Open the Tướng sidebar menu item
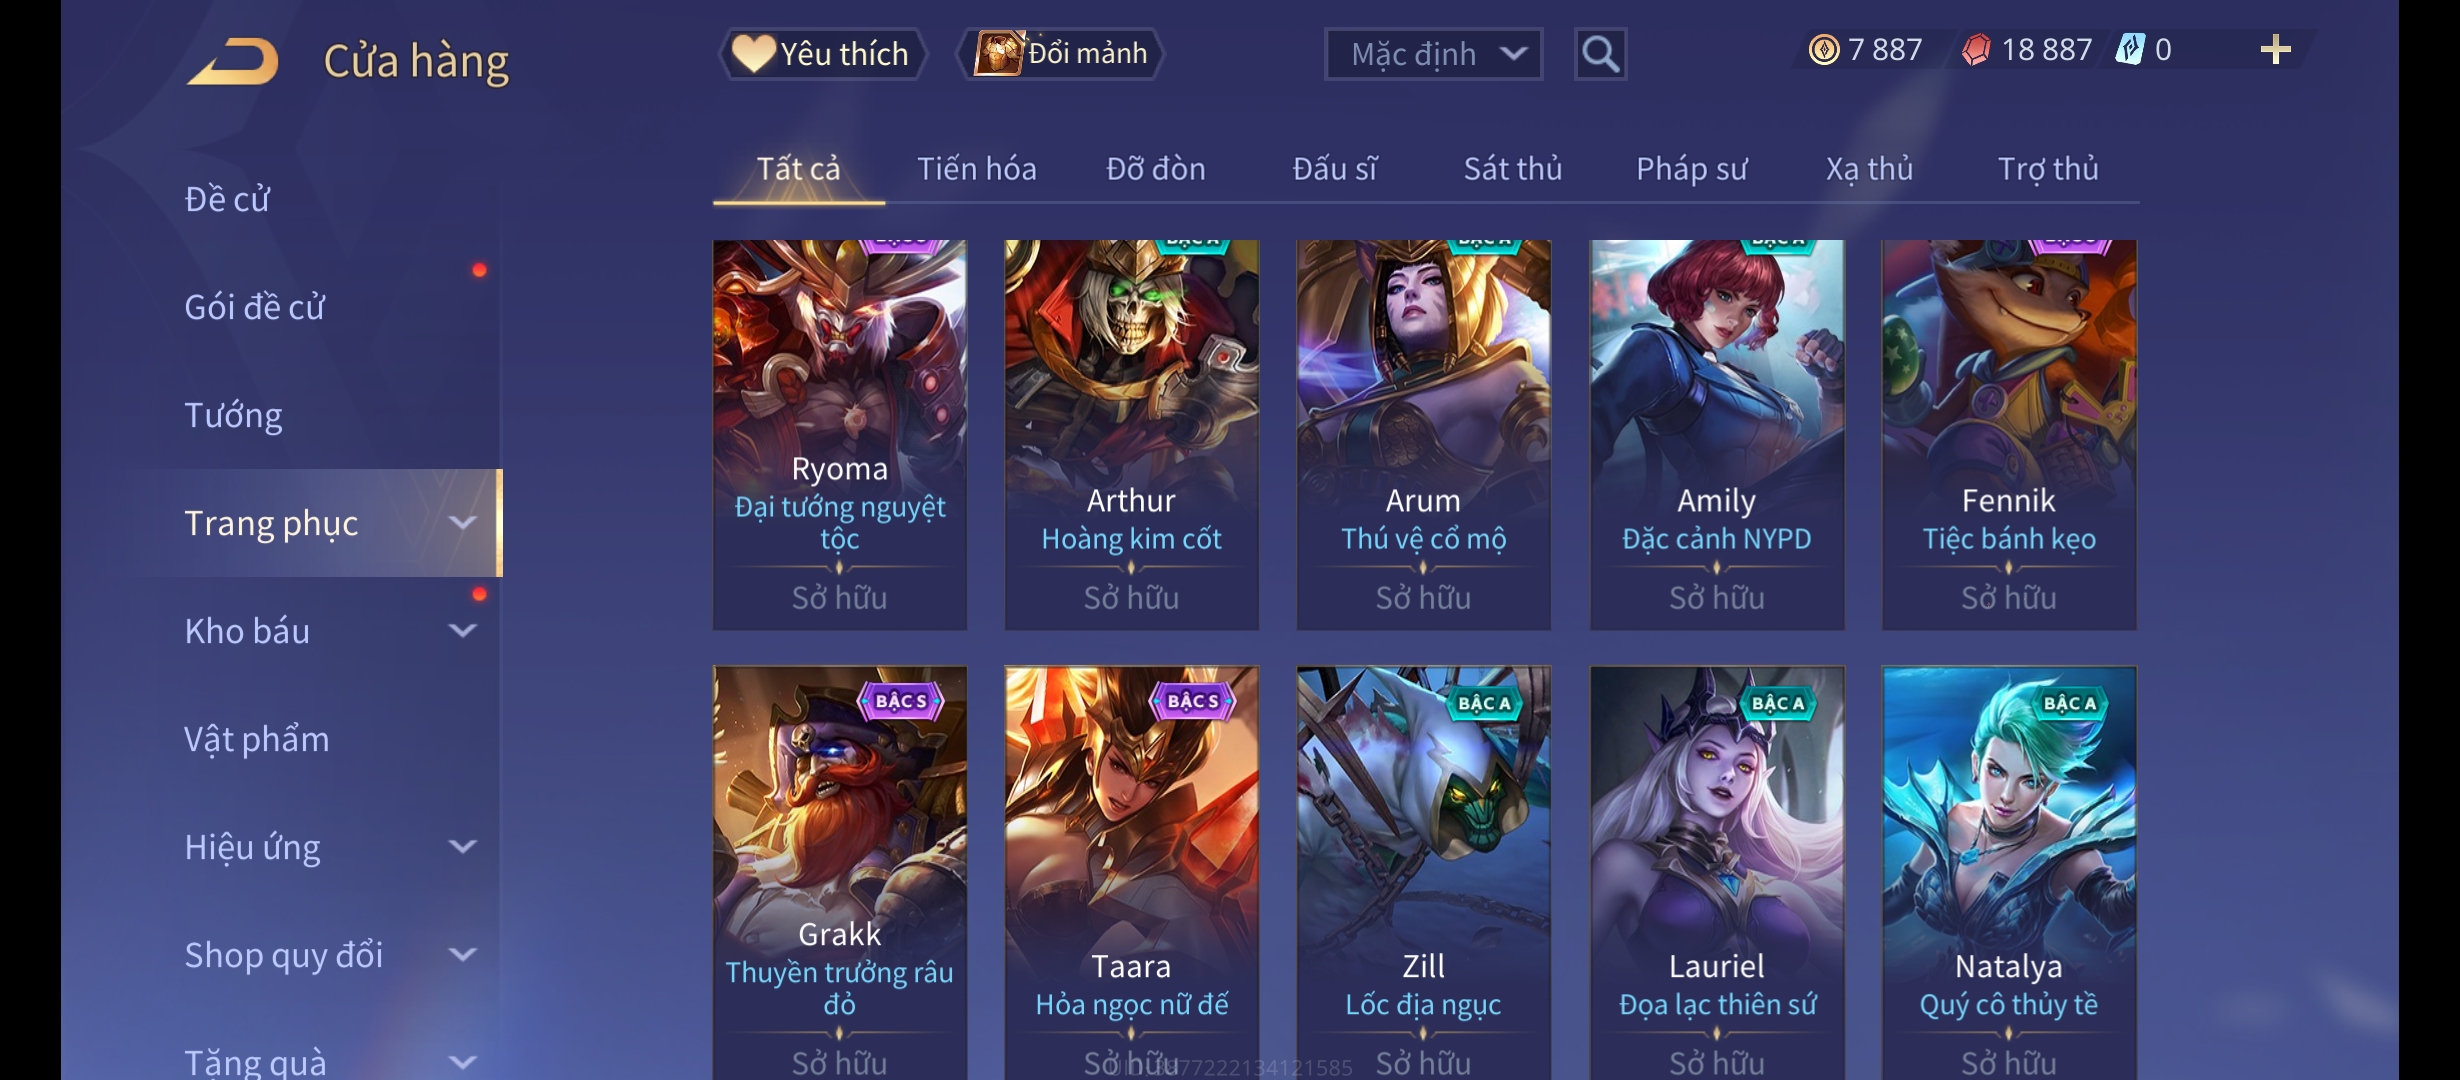The image size is (2460, 1080). tap(233, 415)
